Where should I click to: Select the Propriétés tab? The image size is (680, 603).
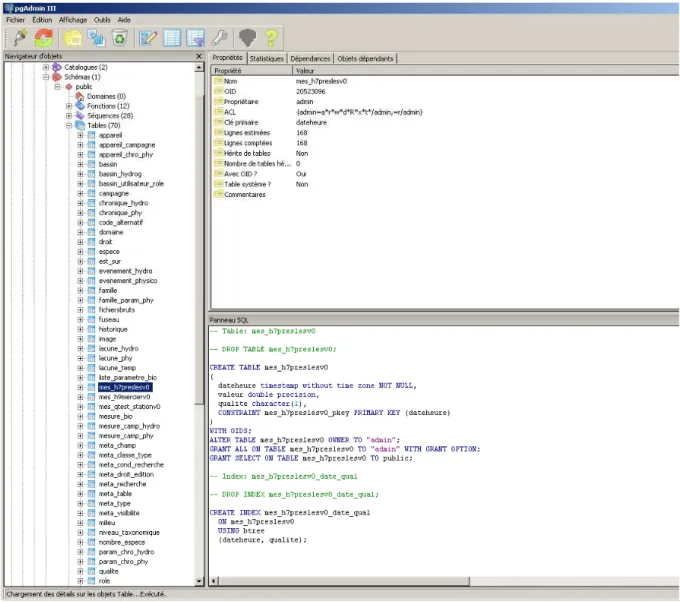[x=227, y=58]
